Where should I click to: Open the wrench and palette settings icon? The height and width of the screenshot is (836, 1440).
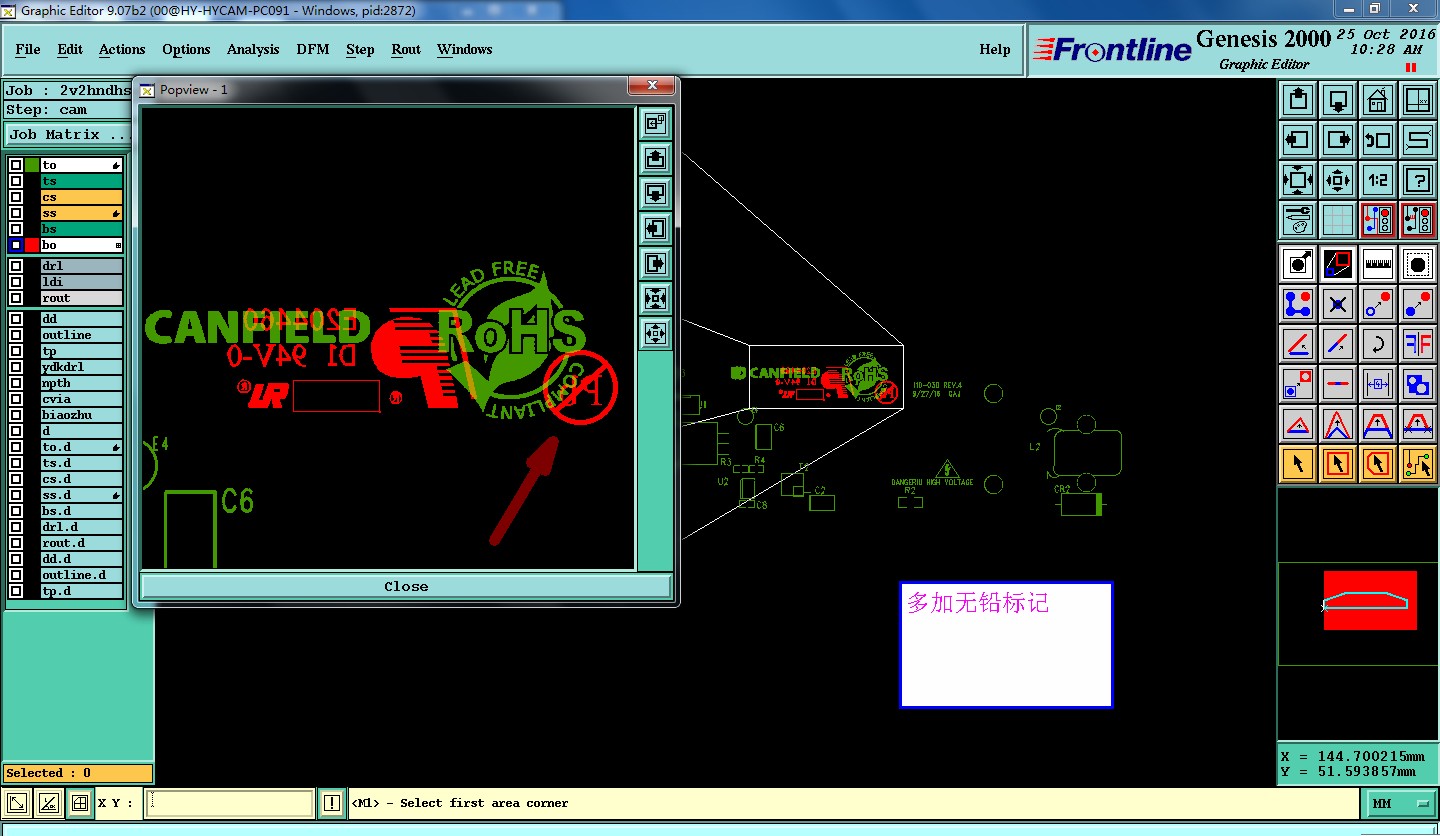point(1298,220)
